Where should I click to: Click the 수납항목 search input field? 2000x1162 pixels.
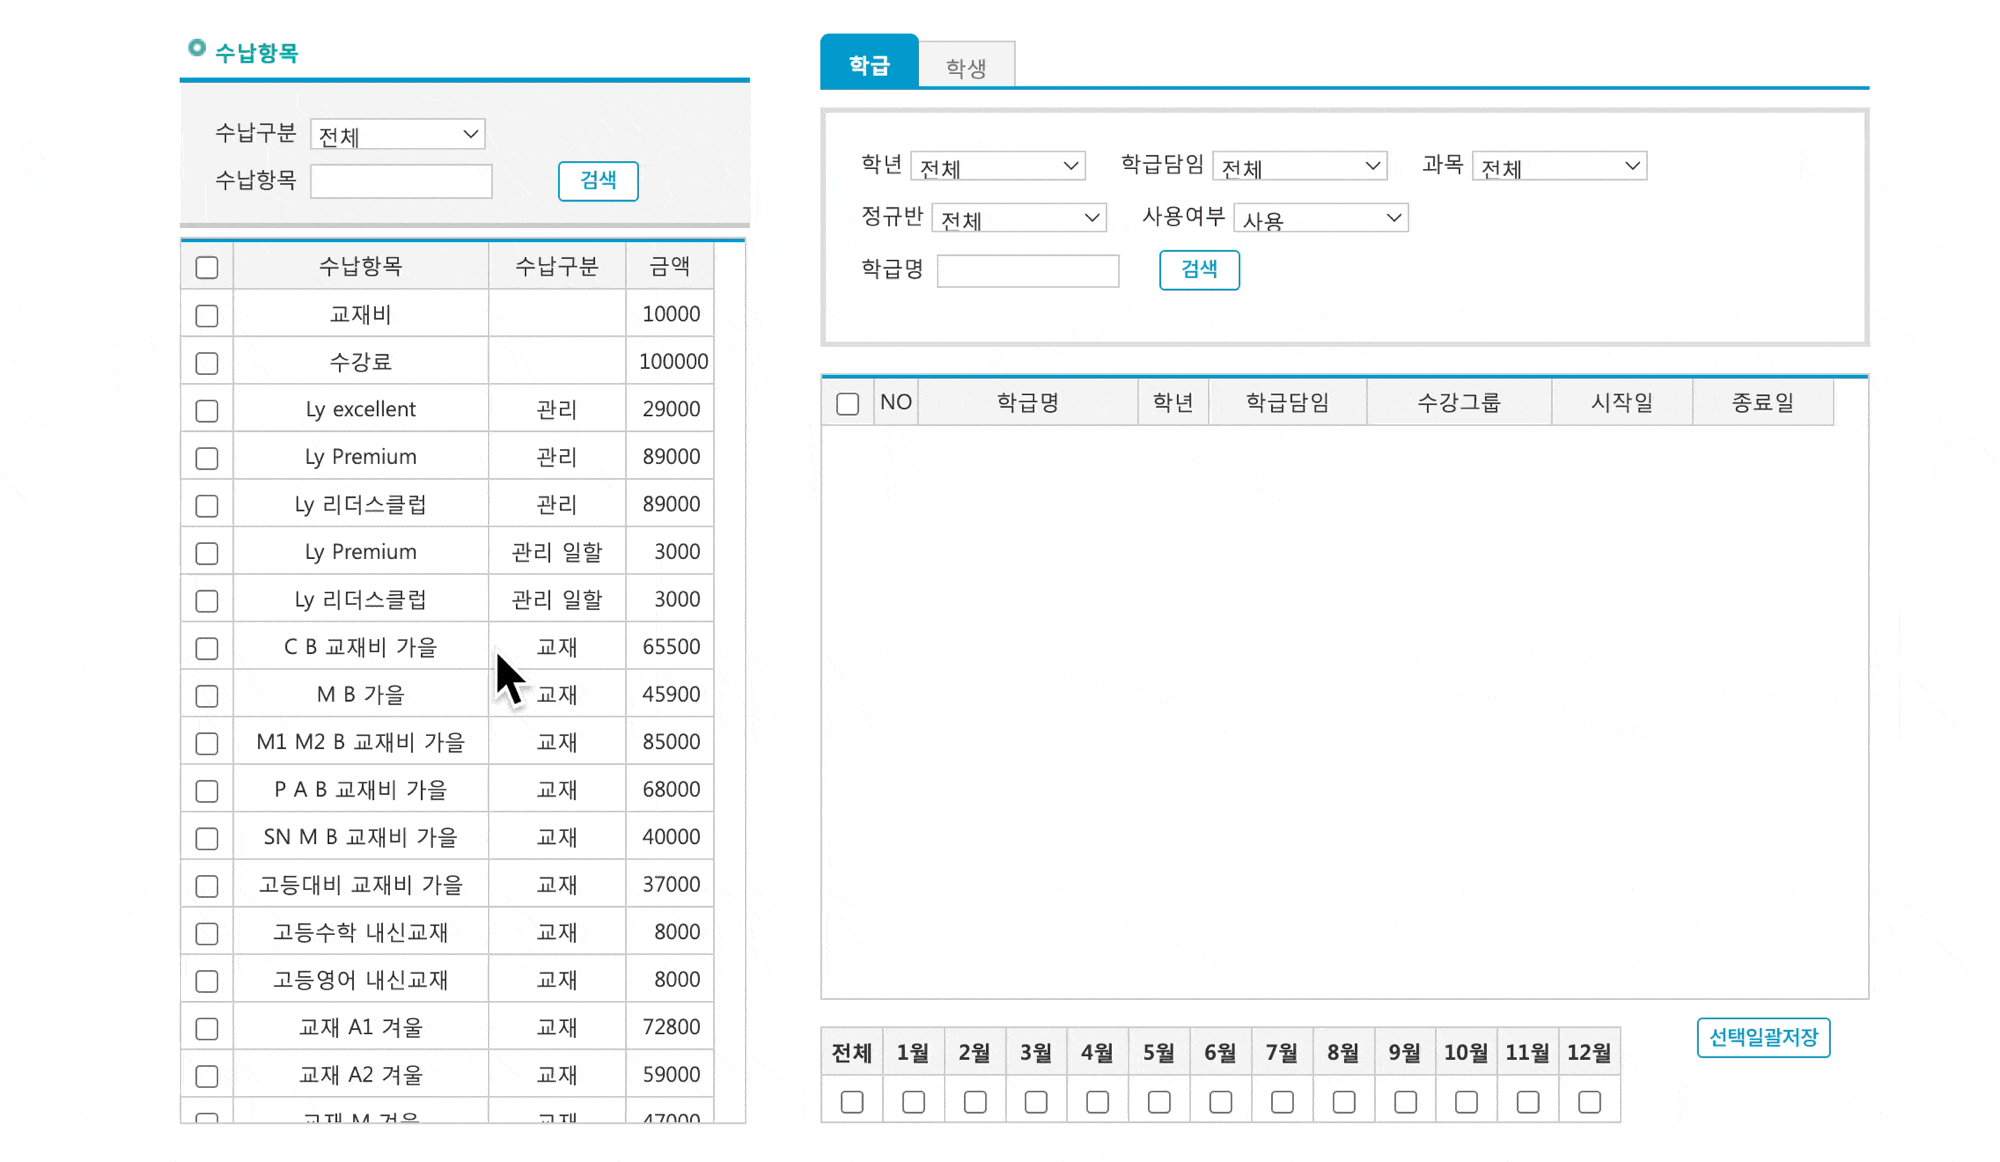tap(401, 182)
